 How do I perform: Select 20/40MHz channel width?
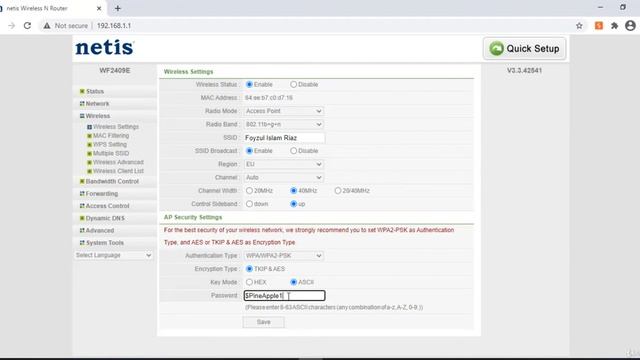(338, 191)
